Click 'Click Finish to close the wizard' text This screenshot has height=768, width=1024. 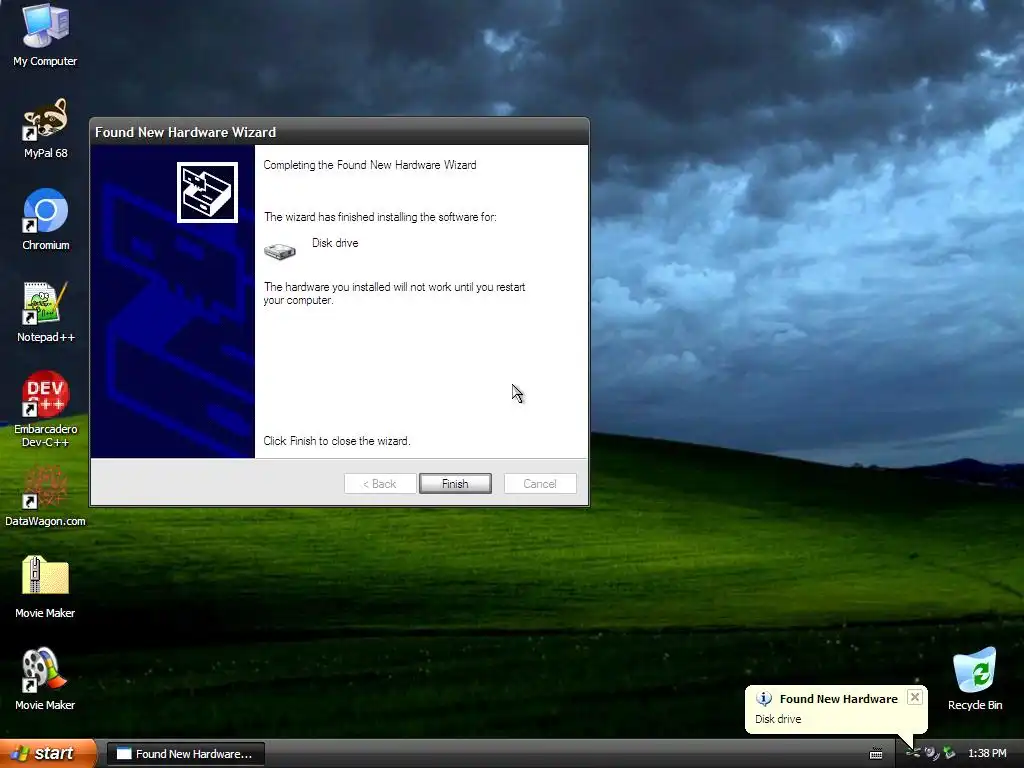pyautogui.click(x=336, y=441)
